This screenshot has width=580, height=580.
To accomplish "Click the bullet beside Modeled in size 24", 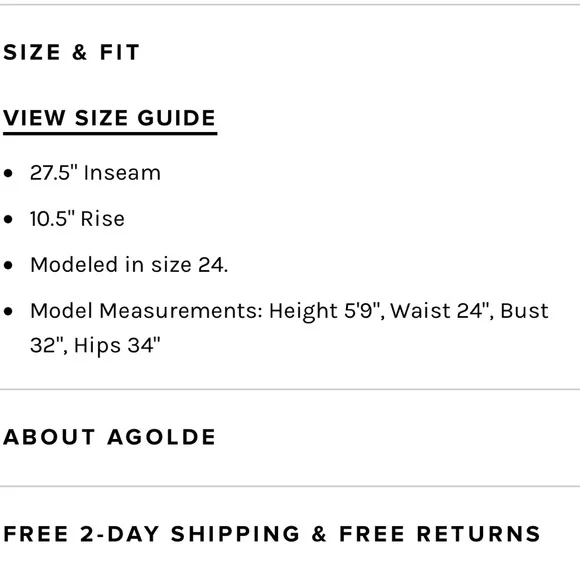I will (x=8, y=265).
